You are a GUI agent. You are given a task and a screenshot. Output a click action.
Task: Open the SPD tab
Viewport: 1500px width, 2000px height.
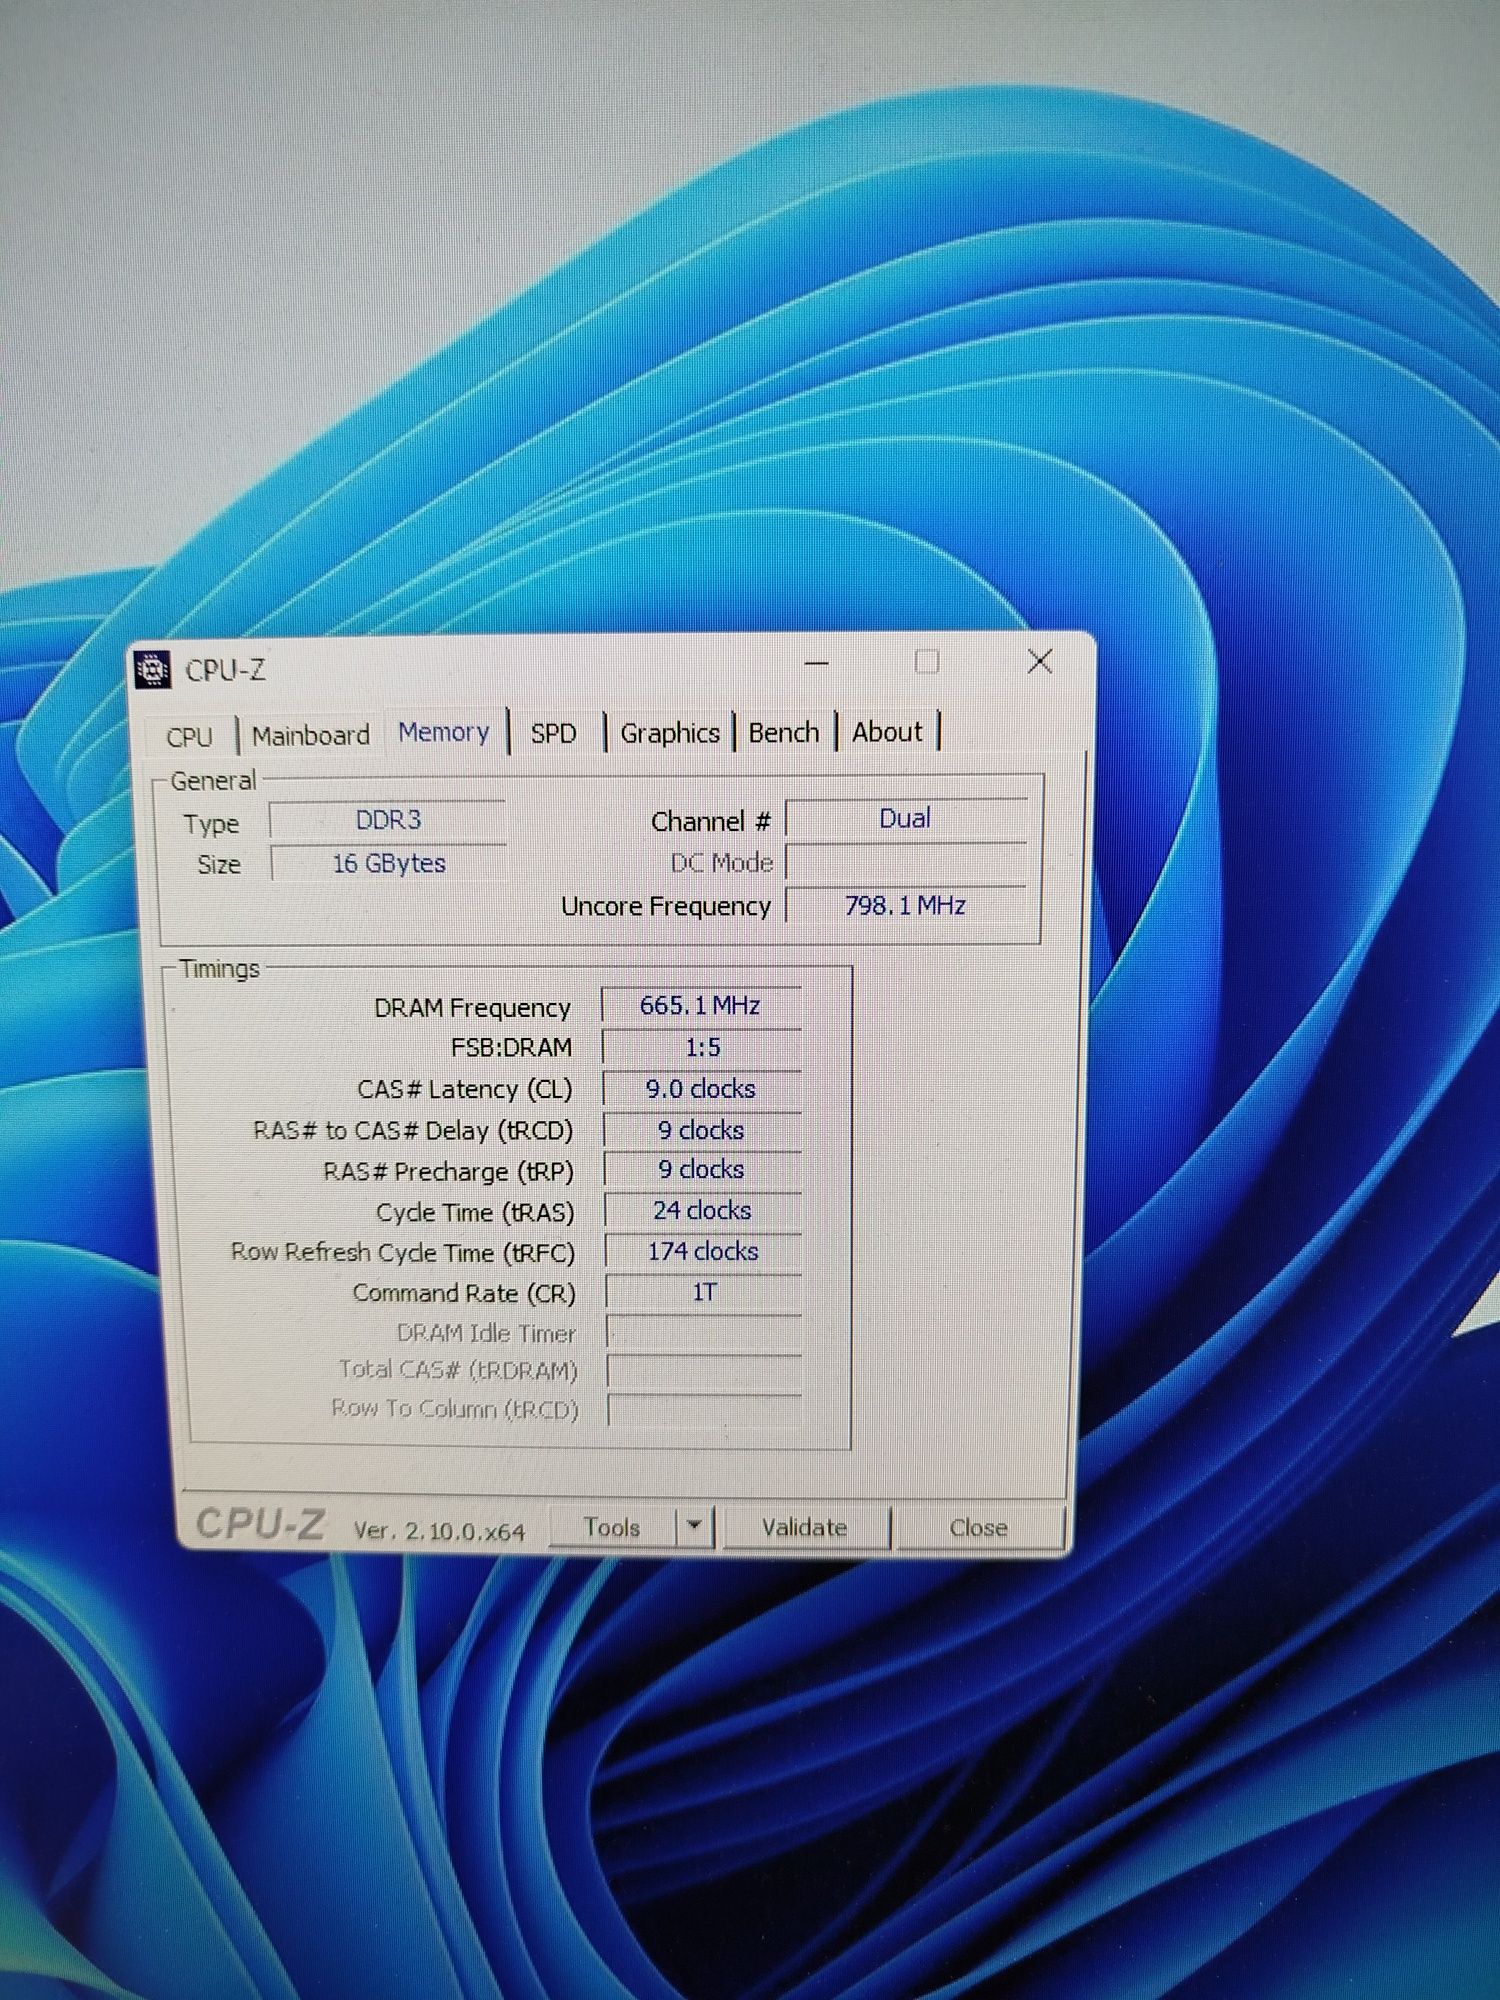(553, 734)
